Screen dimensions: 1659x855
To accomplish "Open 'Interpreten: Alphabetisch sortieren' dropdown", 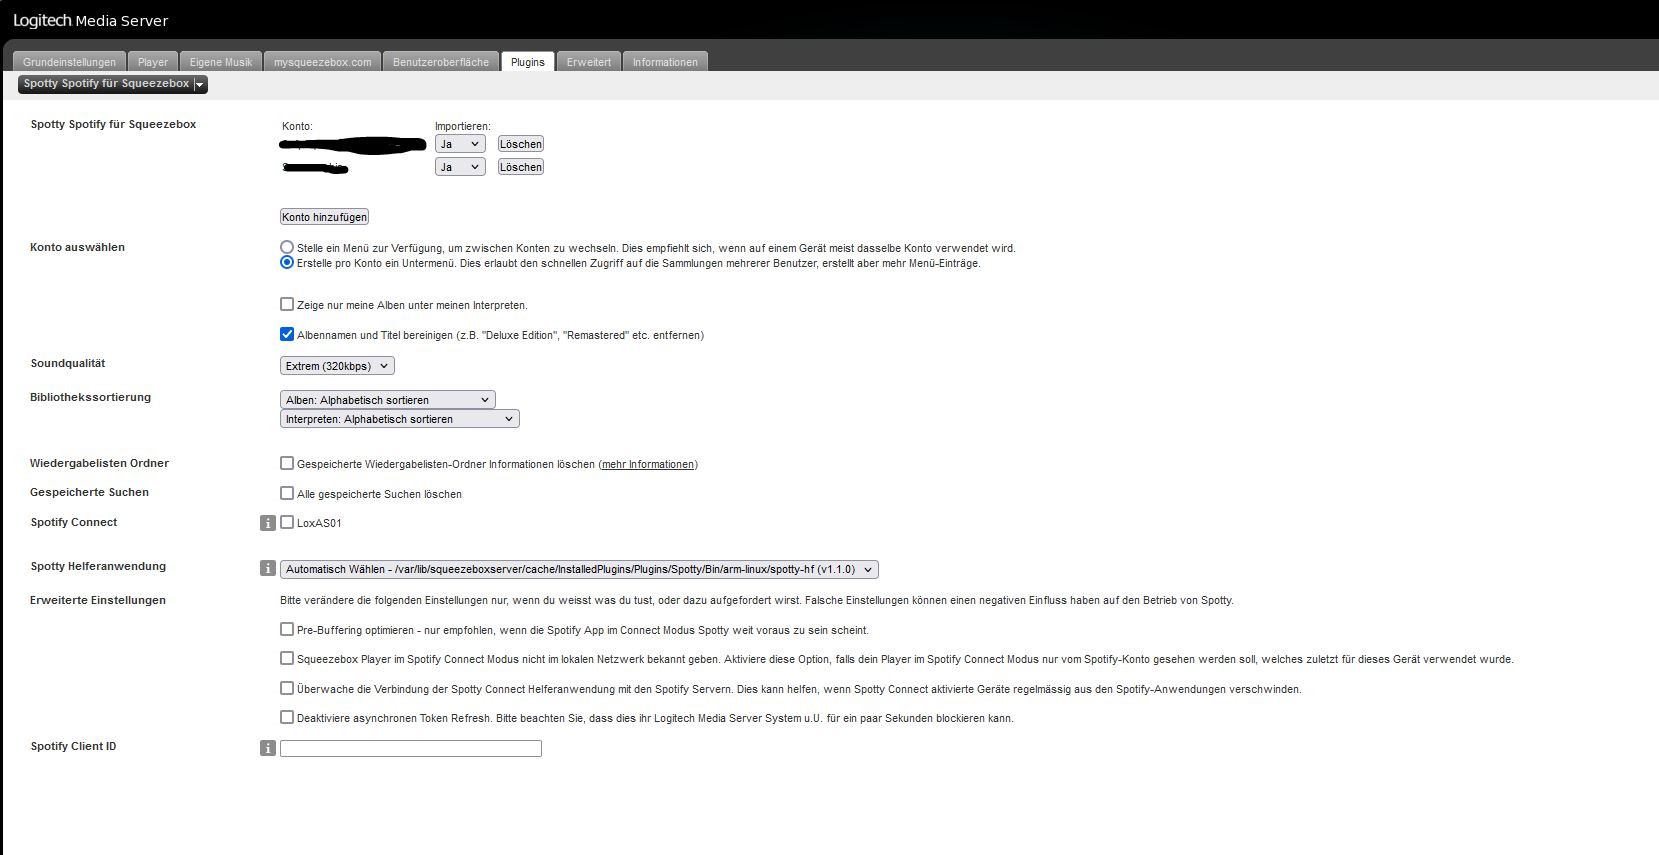I will (400, 419).
